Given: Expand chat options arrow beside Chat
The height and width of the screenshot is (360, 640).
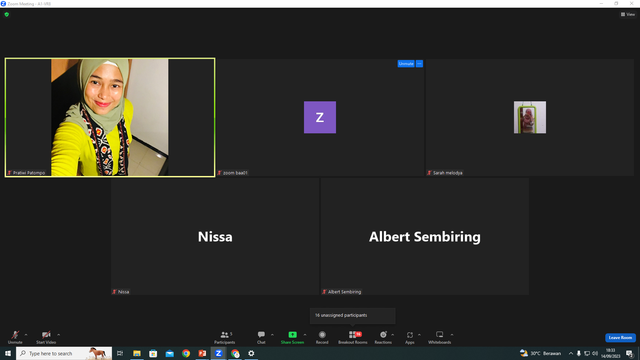Looking at the screenshot, I should coord(272,335).
